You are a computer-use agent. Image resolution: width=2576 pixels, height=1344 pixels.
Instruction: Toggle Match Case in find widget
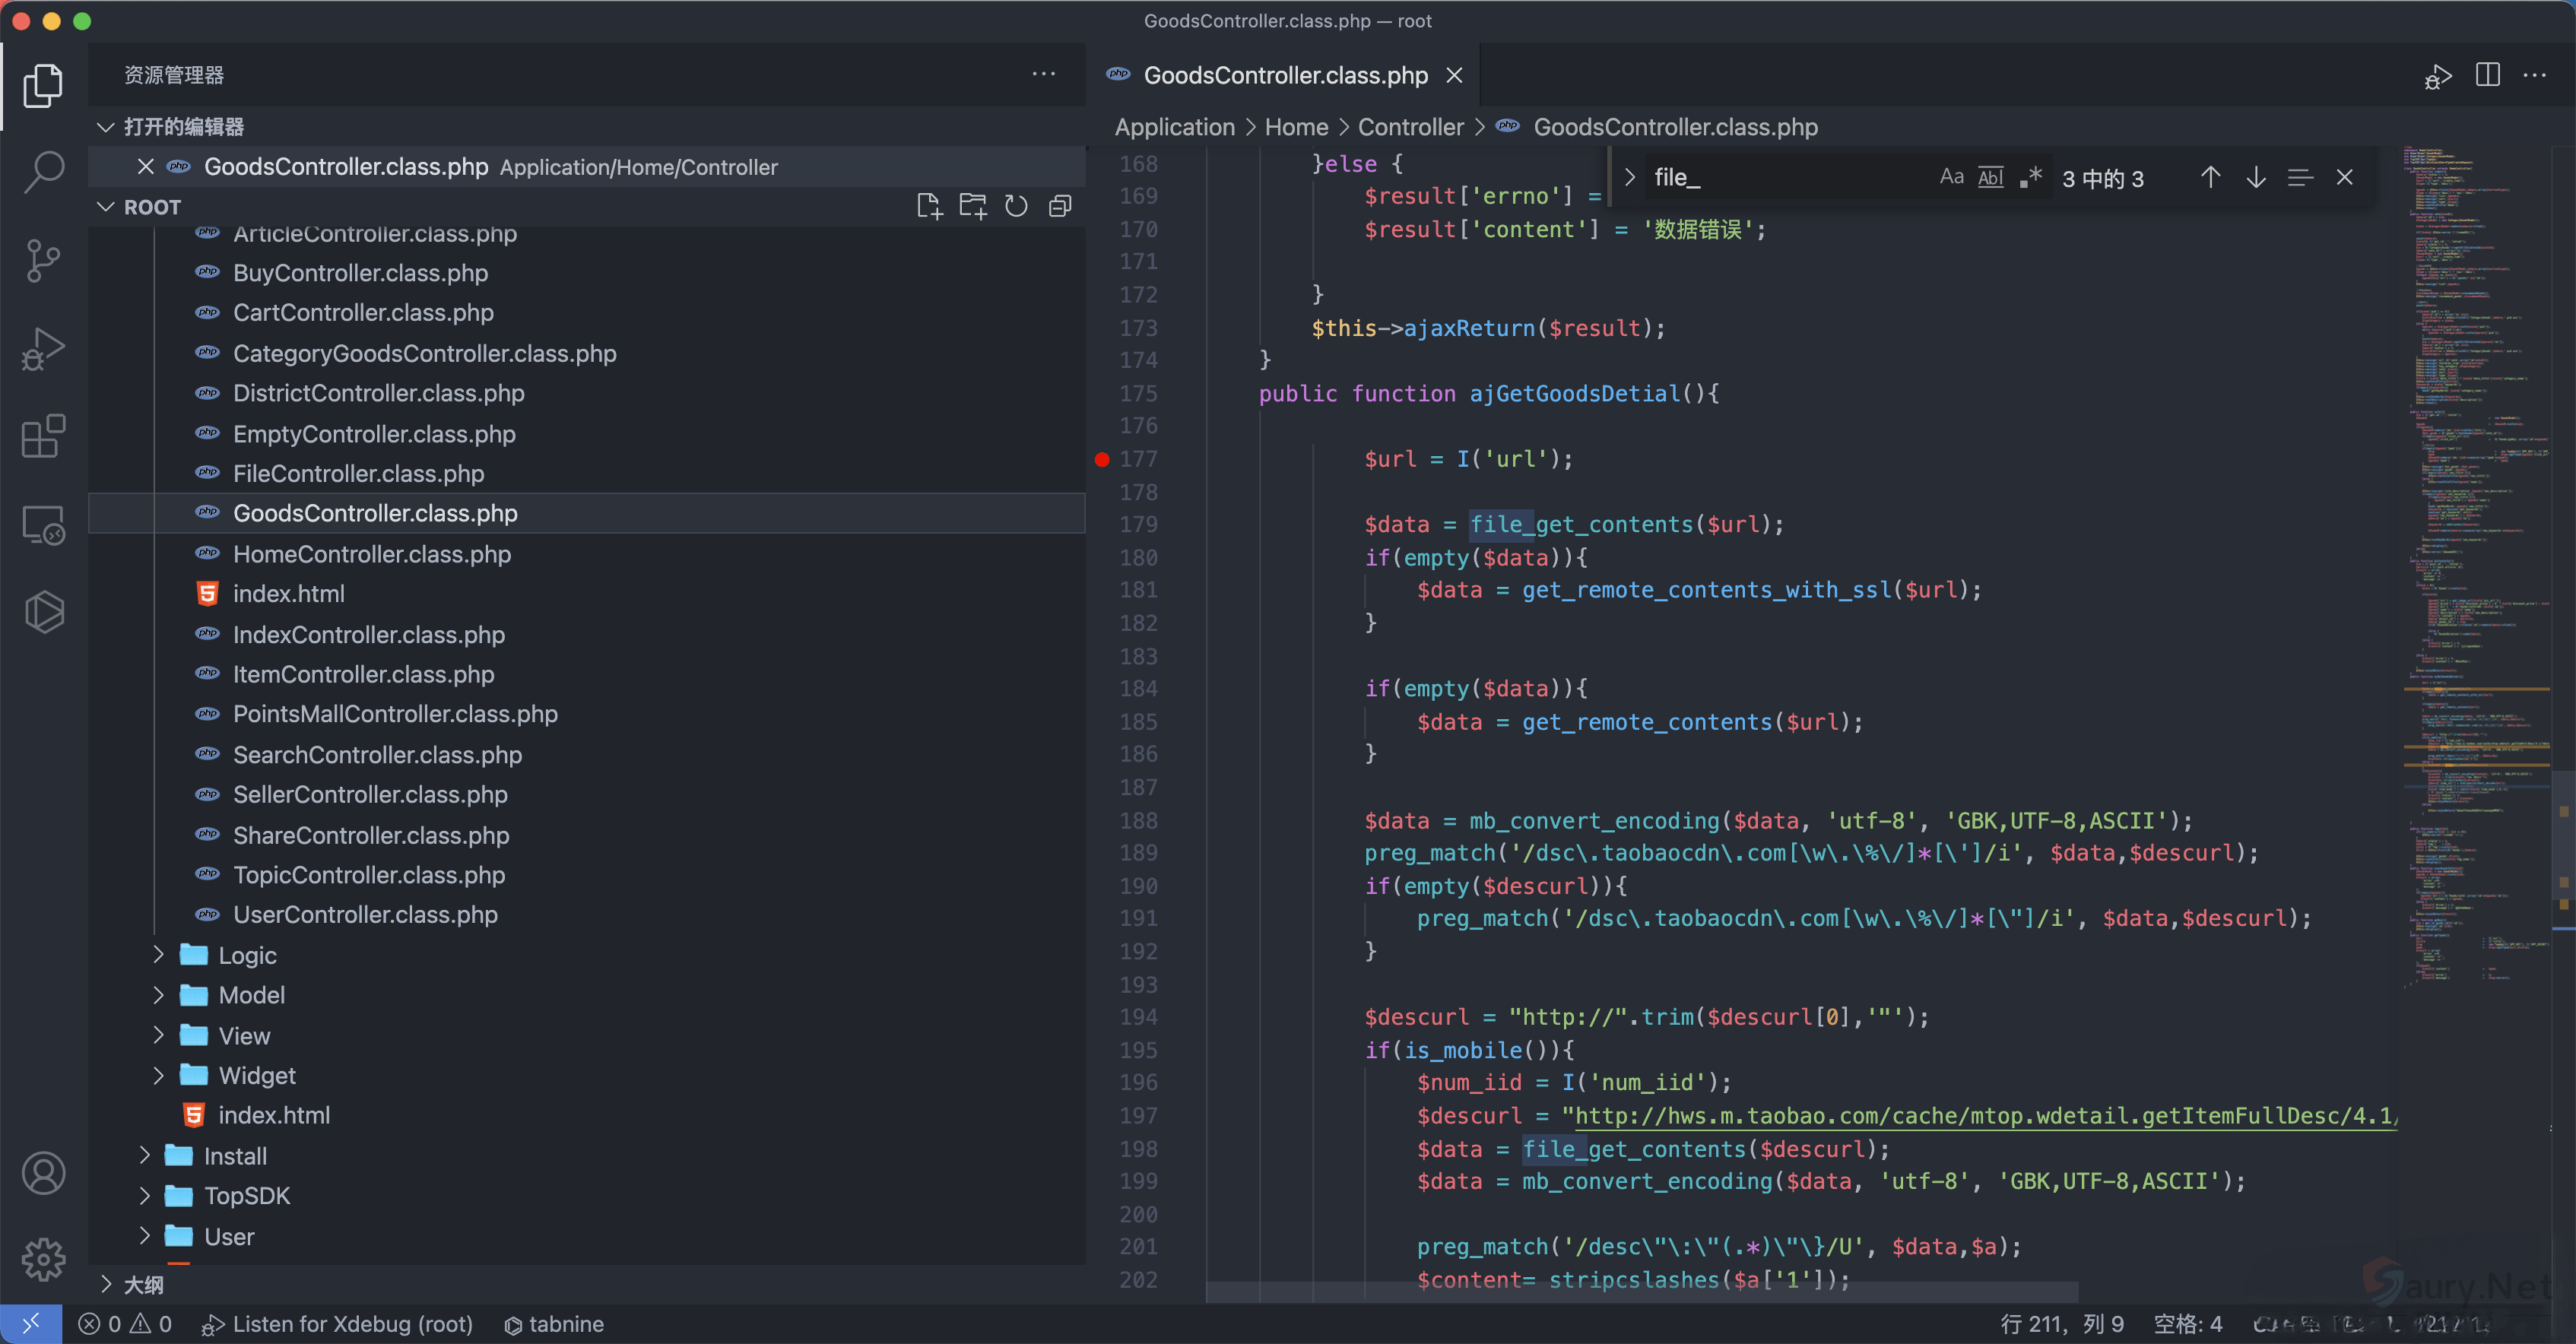[1951, 177]
